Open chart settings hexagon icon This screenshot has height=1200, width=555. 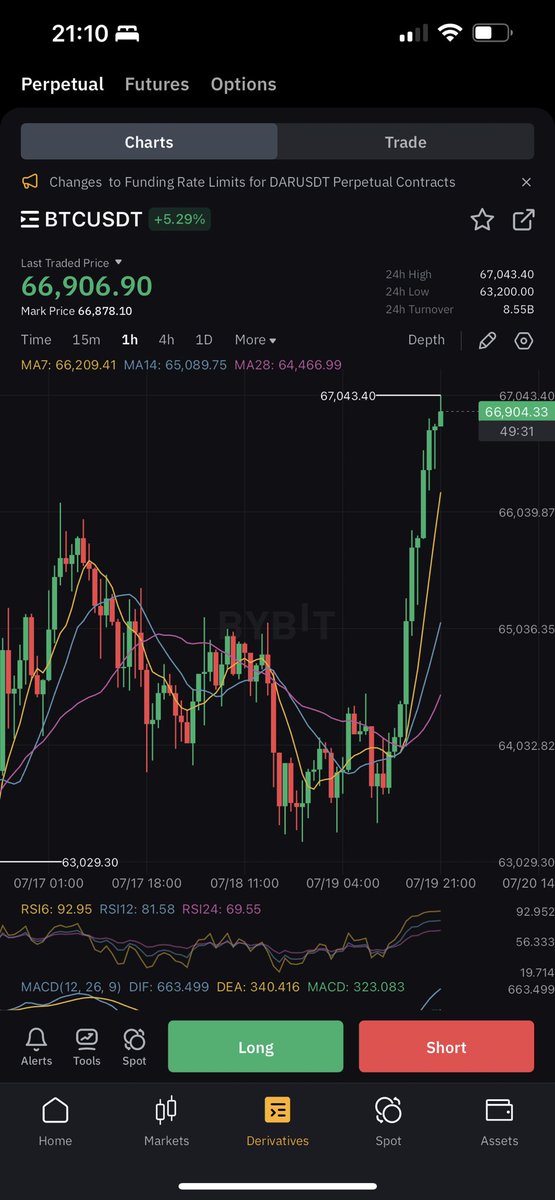(x=524, y=341)
